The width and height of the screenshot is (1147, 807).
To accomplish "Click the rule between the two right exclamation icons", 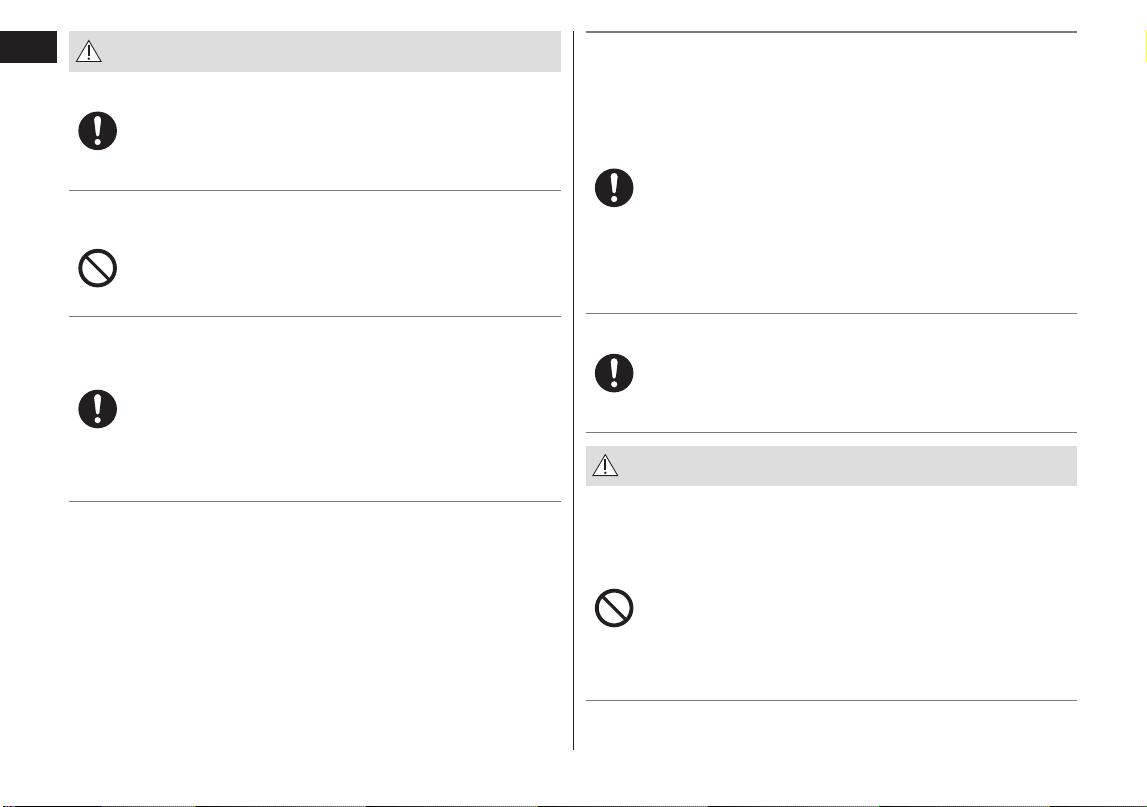I will (831, 313).
